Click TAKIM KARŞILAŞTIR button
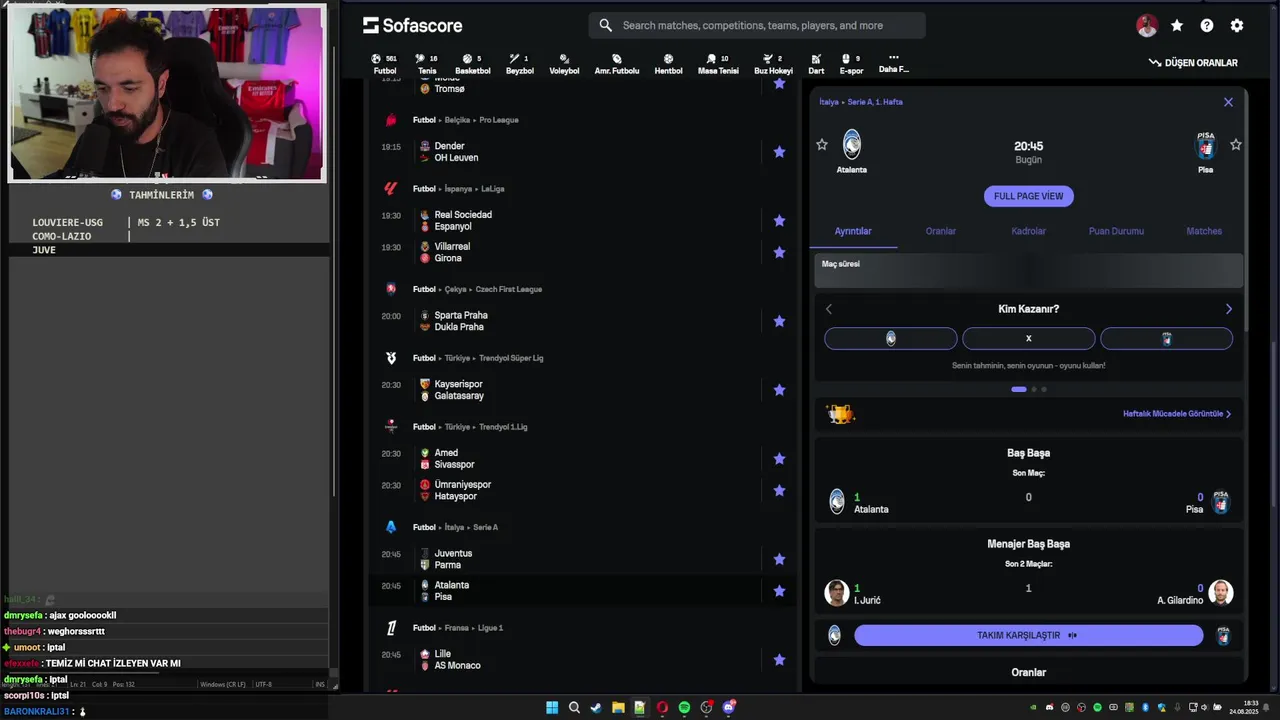This screenshot has height=720, width=1280. 1028,635
